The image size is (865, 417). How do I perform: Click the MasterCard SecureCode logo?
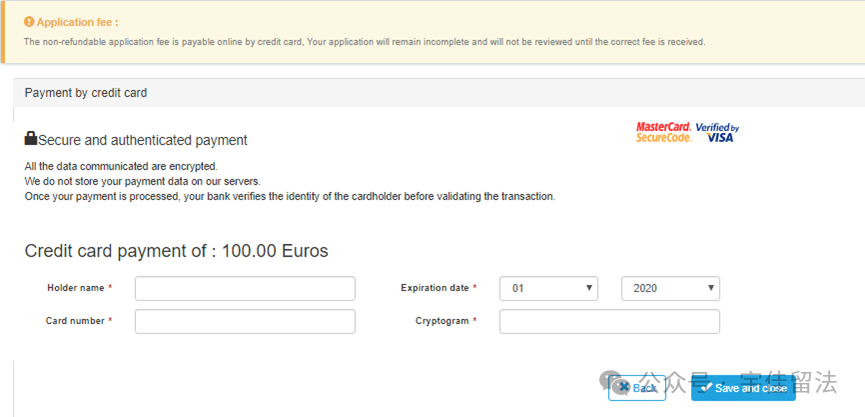tap(663, 132)
